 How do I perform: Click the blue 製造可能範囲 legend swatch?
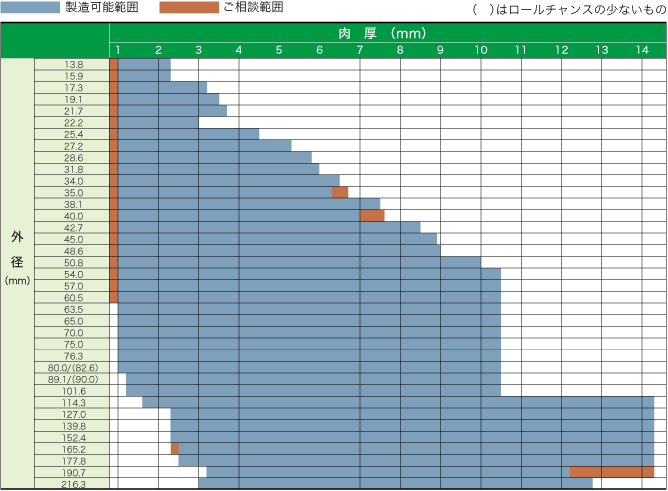30,8
